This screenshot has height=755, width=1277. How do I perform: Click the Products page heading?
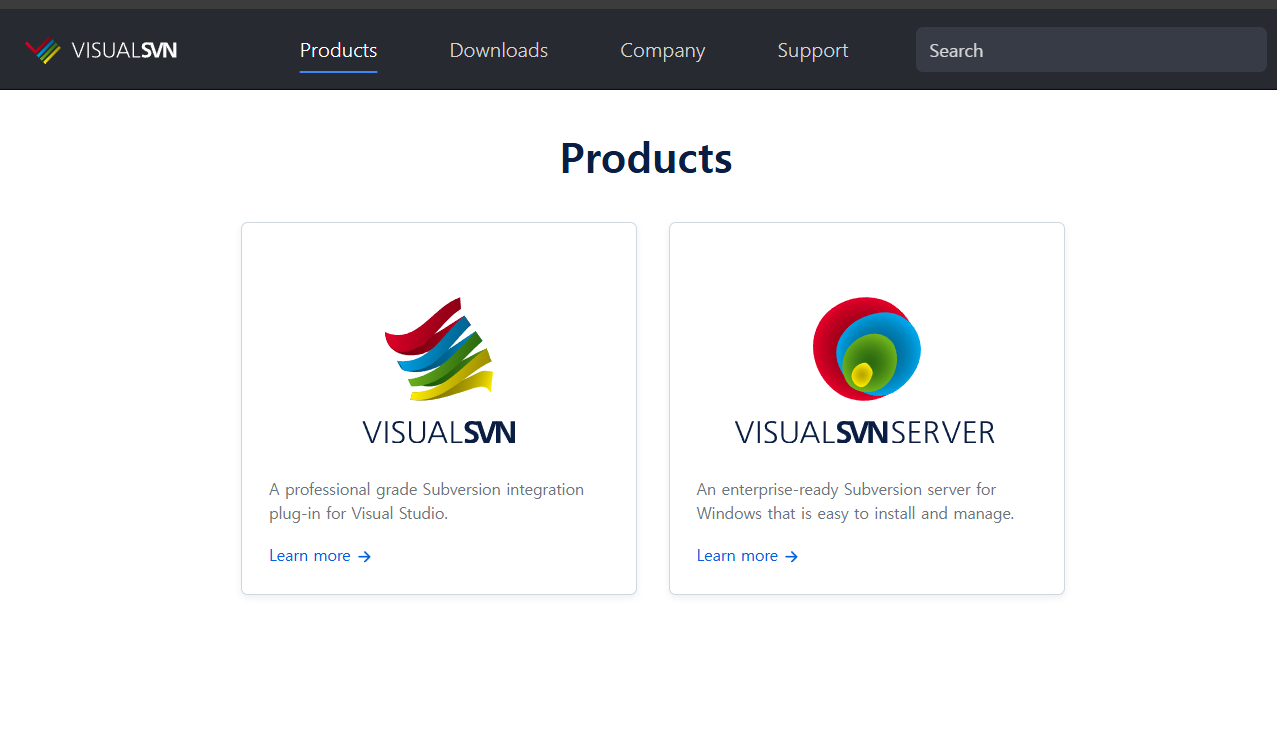pos(646,158)
